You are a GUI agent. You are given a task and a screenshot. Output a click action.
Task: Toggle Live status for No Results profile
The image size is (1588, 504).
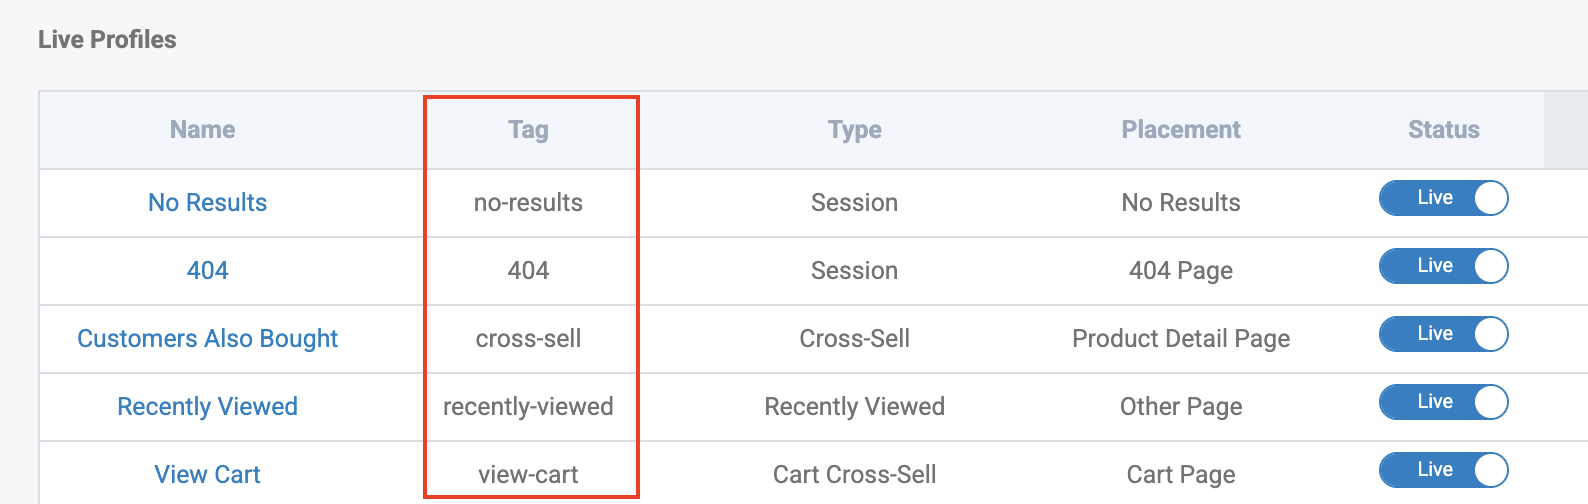(x=1443, y=198)
